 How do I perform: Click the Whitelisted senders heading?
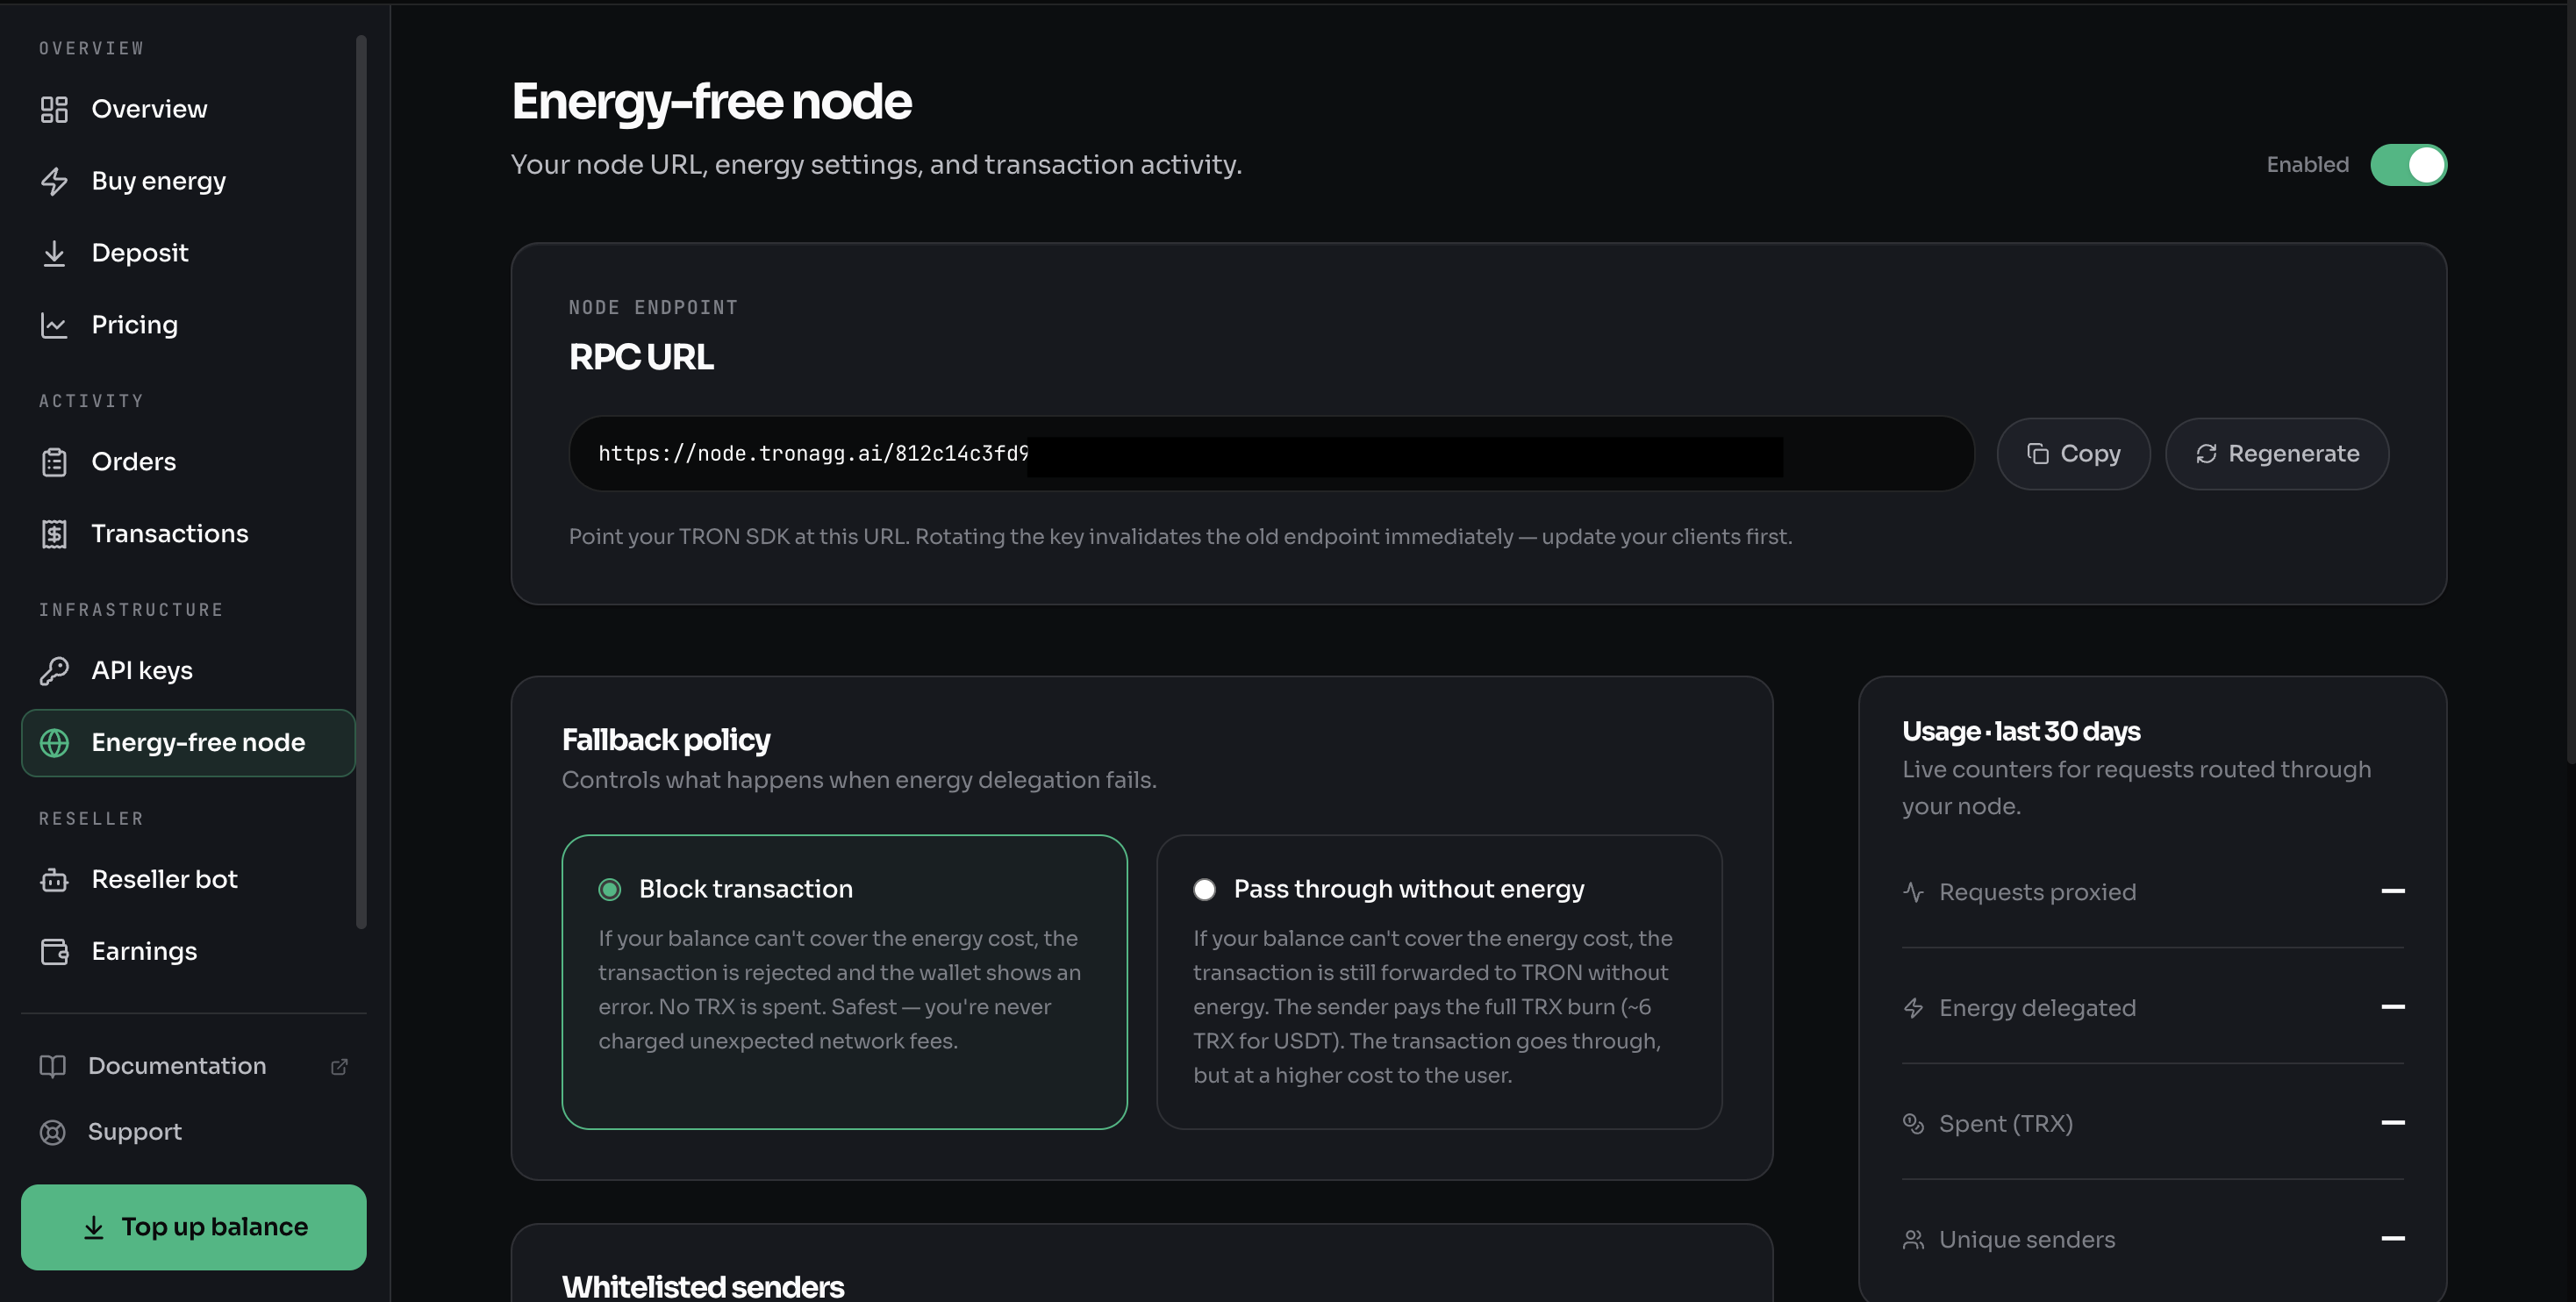tap(703, 1286)
